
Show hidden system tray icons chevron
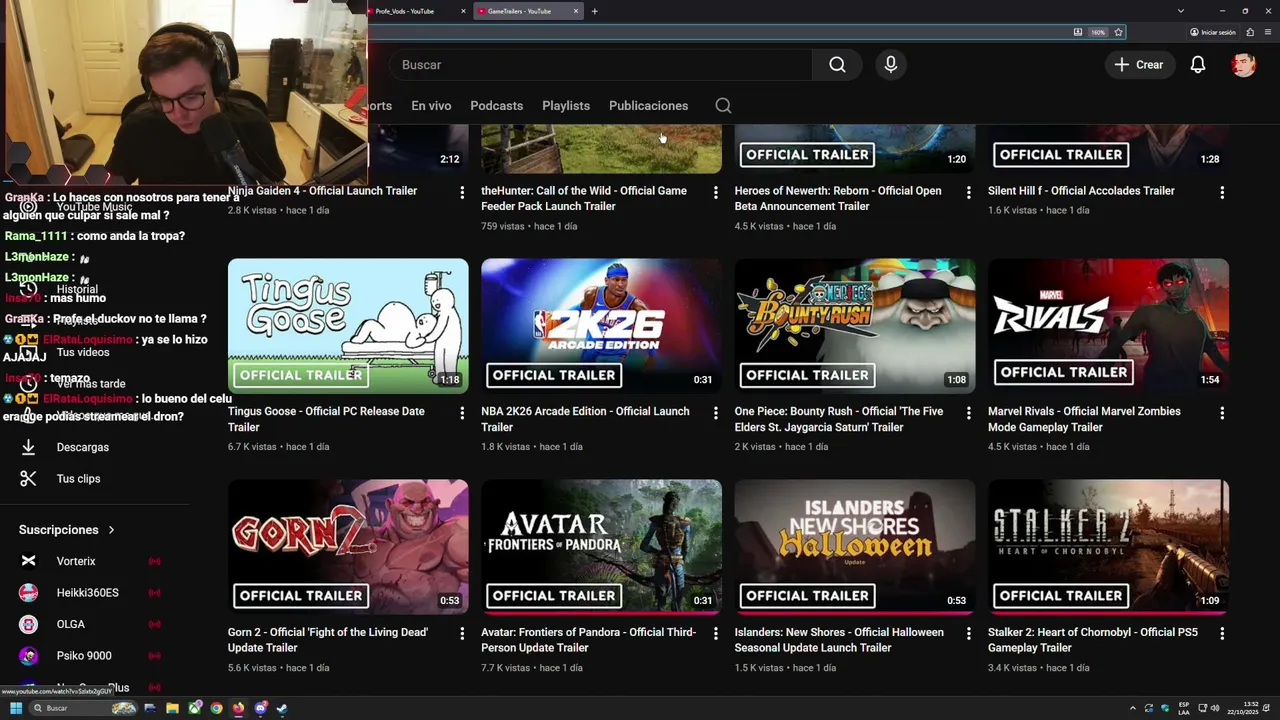click(x=1132, y=708)
